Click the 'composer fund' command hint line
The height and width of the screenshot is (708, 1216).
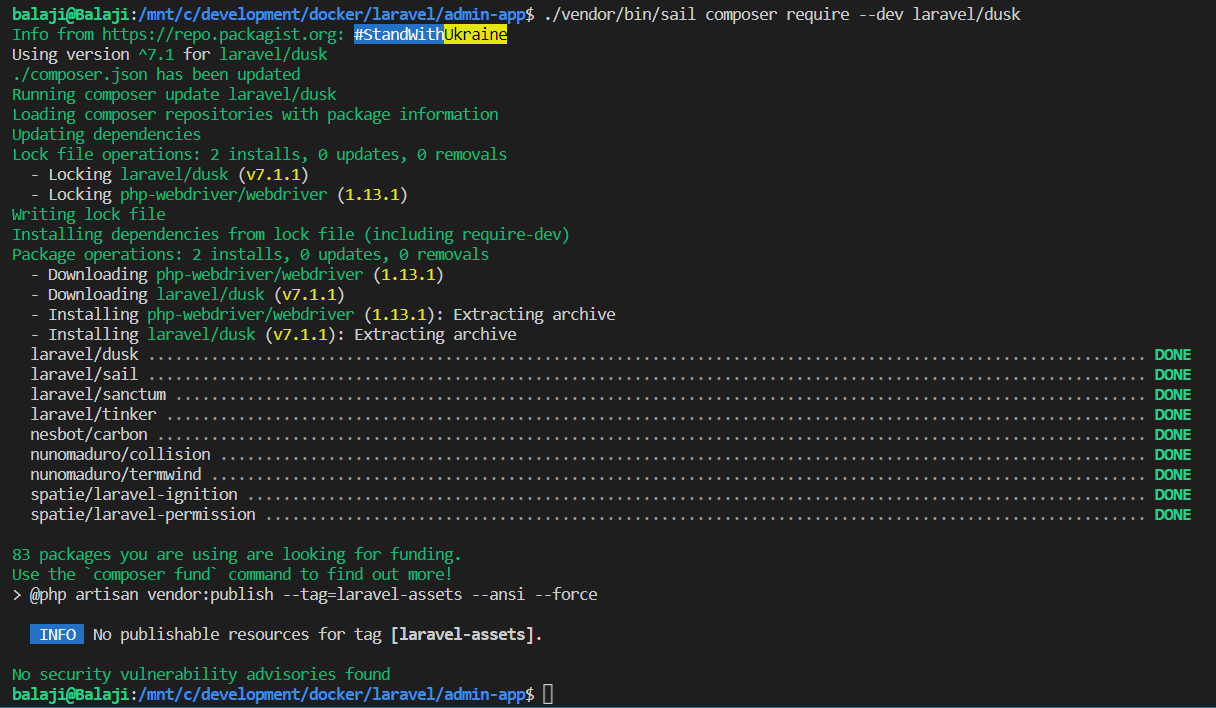tap(232, 574)
